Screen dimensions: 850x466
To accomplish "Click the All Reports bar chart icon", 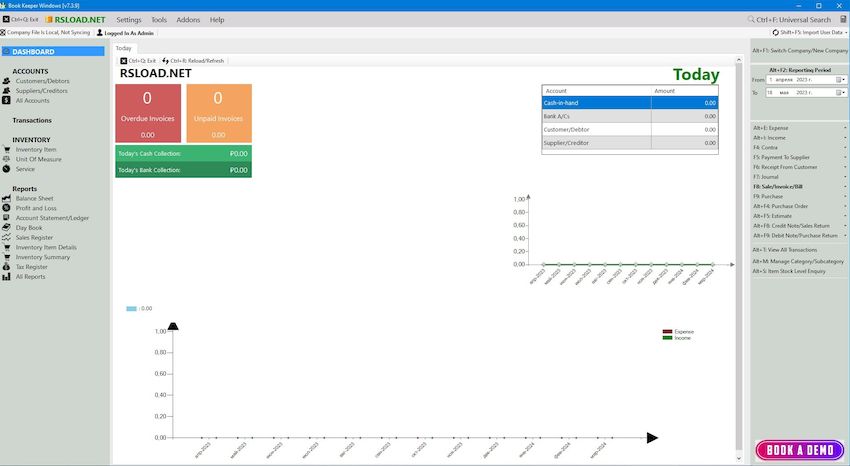I will 7,277.
